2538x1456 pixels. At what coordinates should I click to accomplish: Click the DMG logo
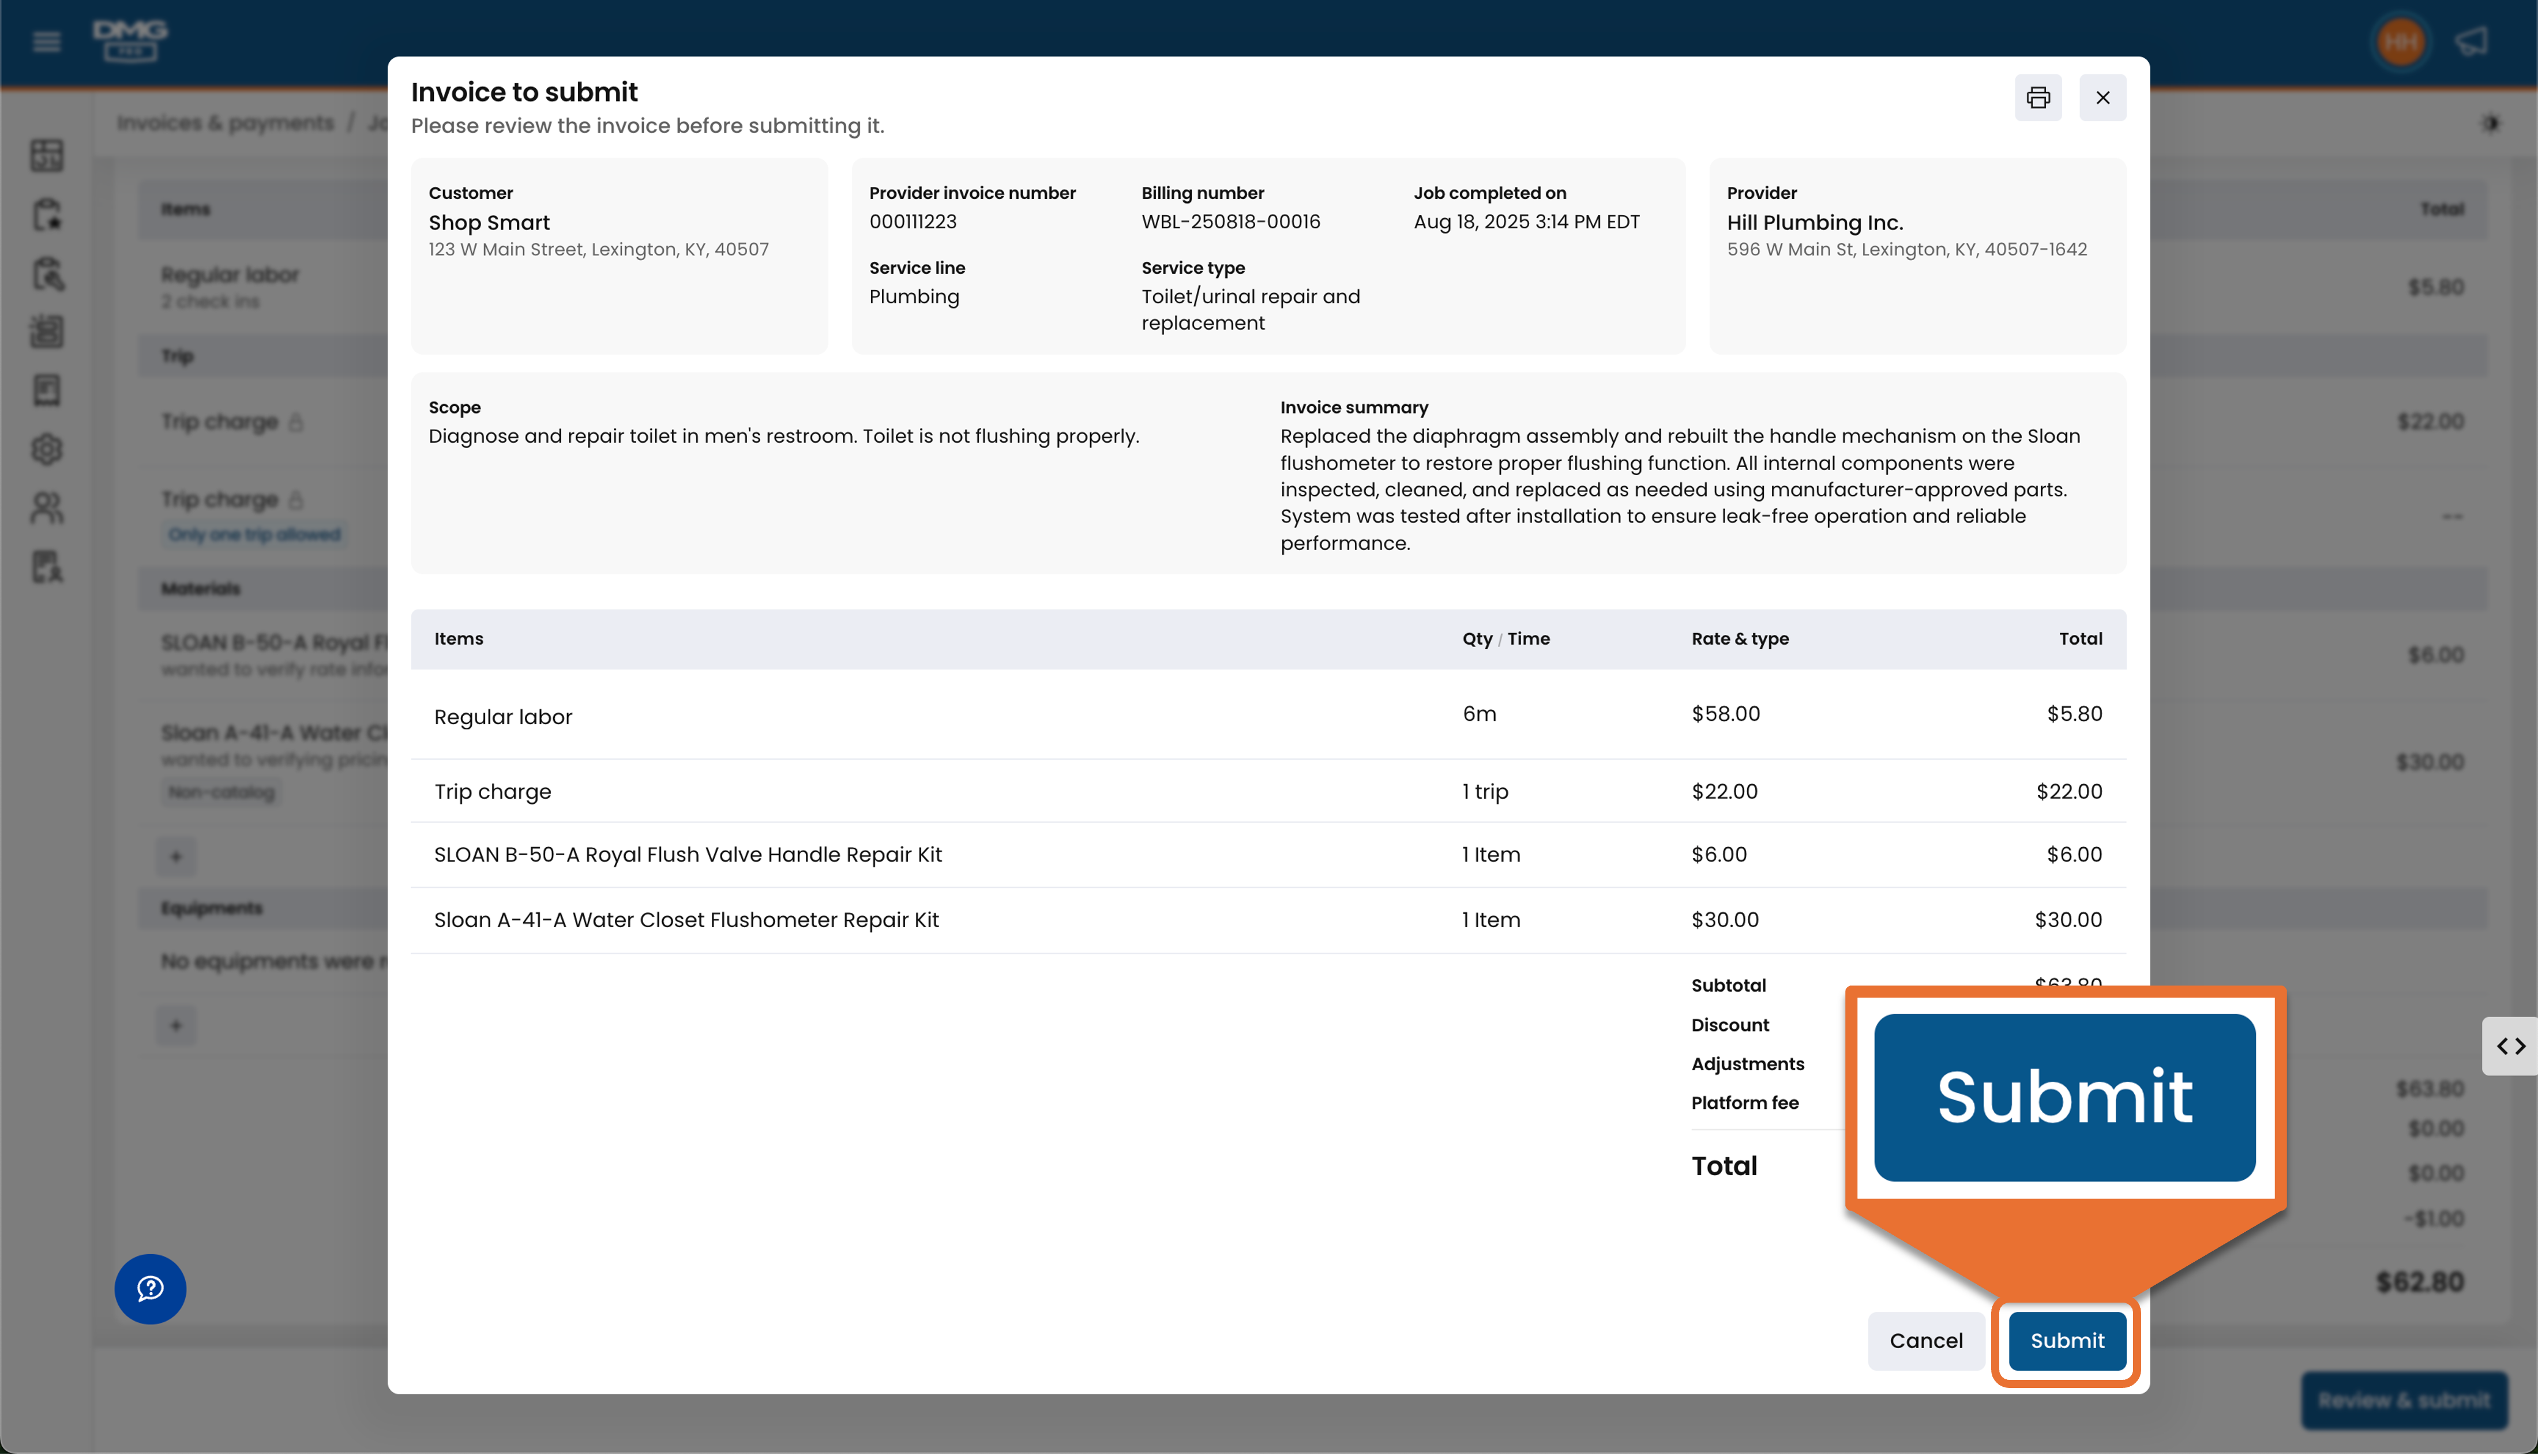(x=131, y=40)
